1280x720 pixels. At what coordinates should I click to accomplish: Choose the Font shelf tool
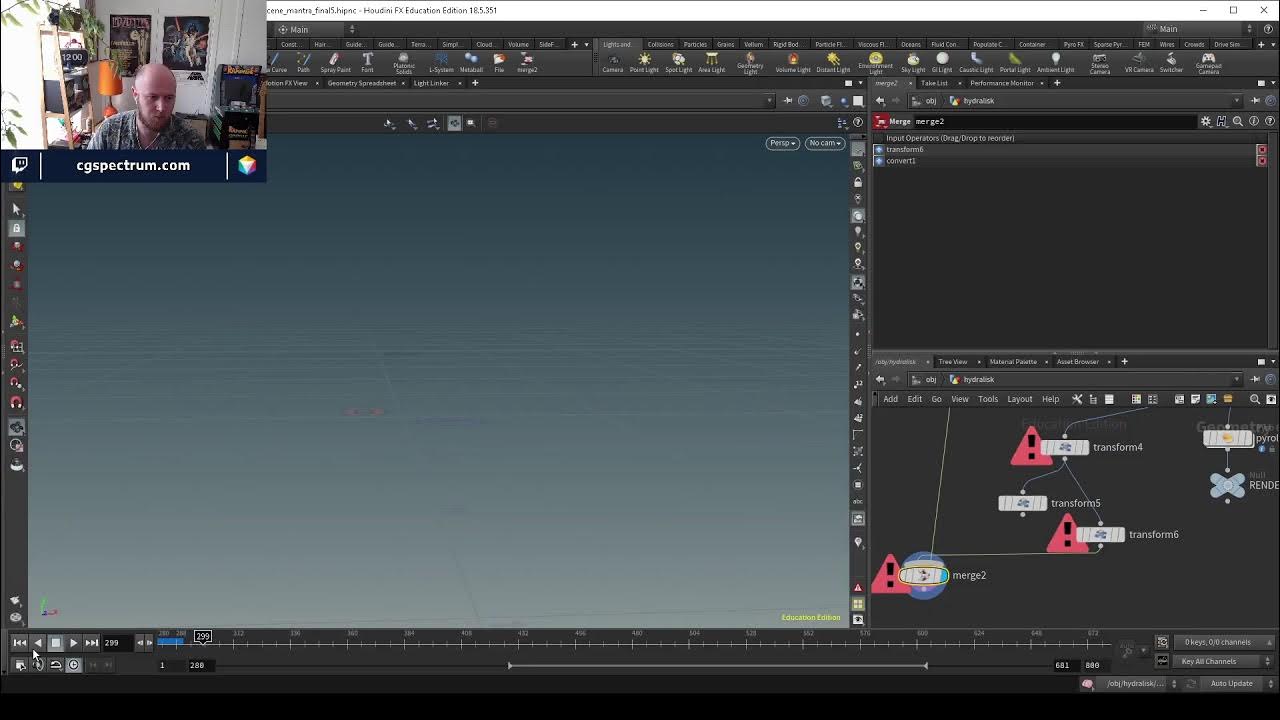pyautogui.click(x=367, y=62)
